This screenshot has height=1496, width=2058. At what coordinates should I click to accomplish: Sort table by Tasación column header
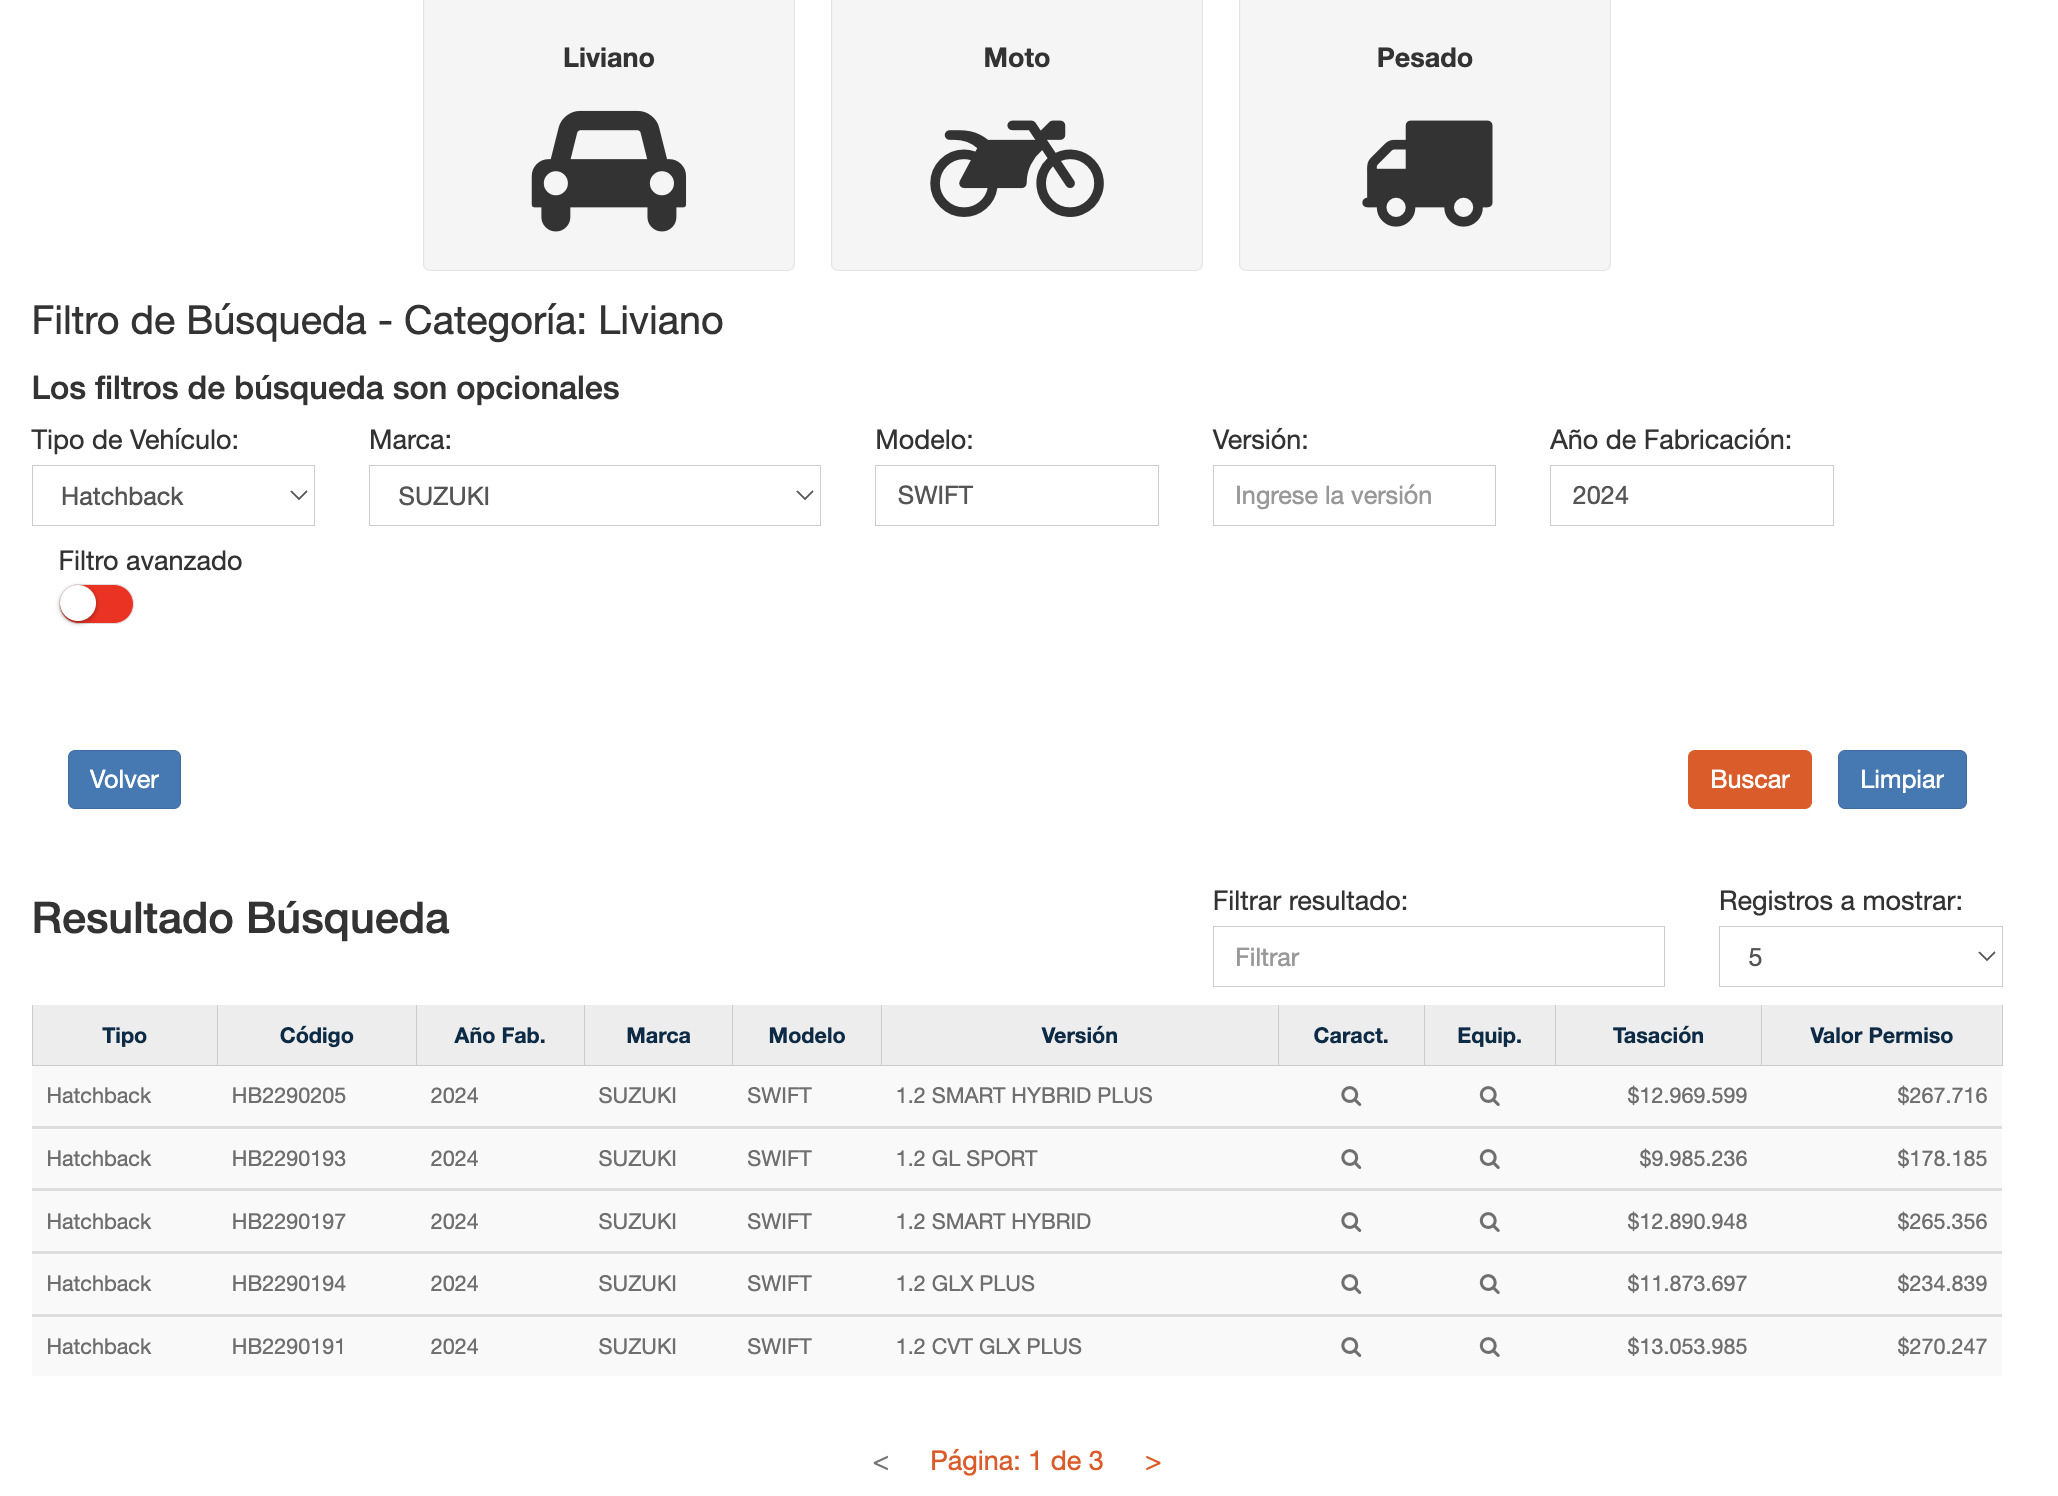1657,1036
